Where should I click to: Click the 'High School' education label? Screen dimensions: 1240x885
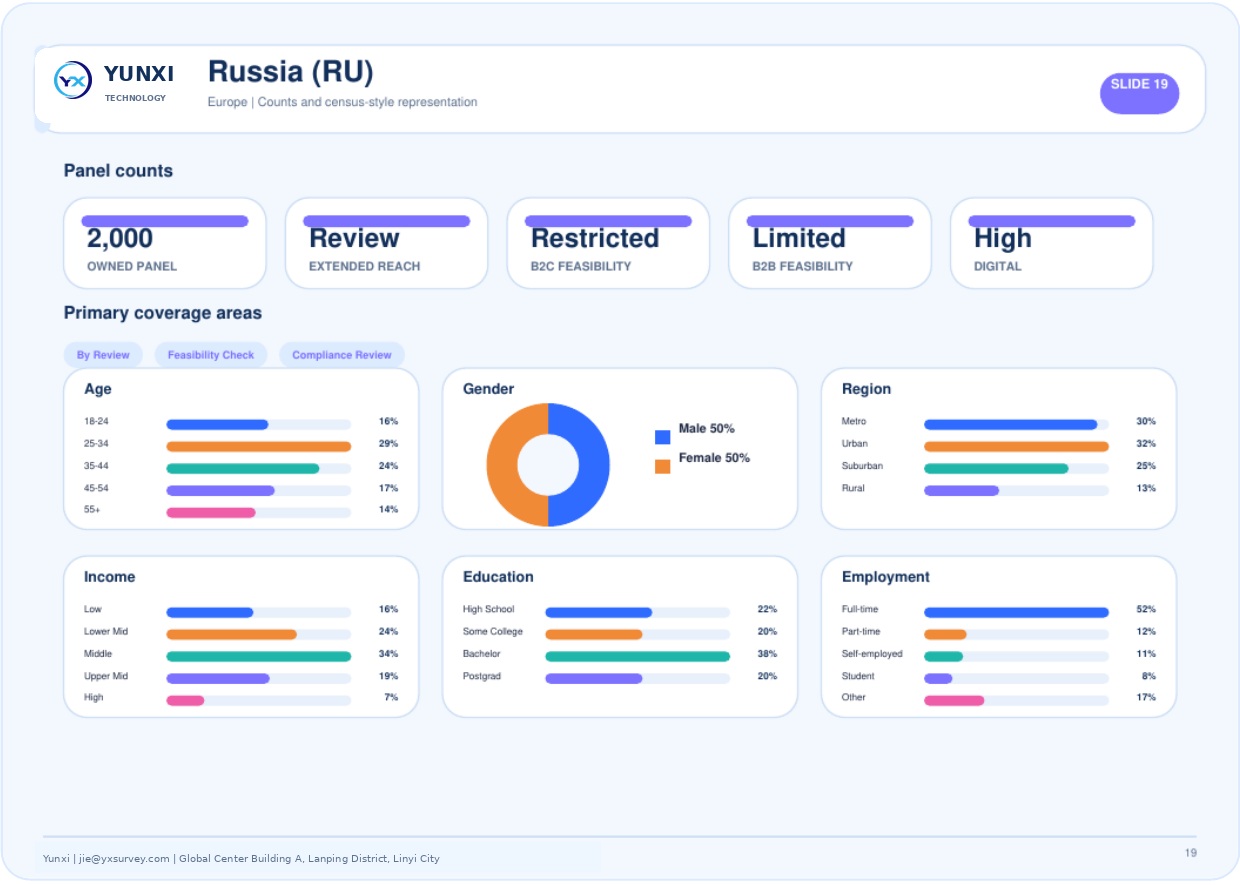pyautogui.click(x=488, y=610)
